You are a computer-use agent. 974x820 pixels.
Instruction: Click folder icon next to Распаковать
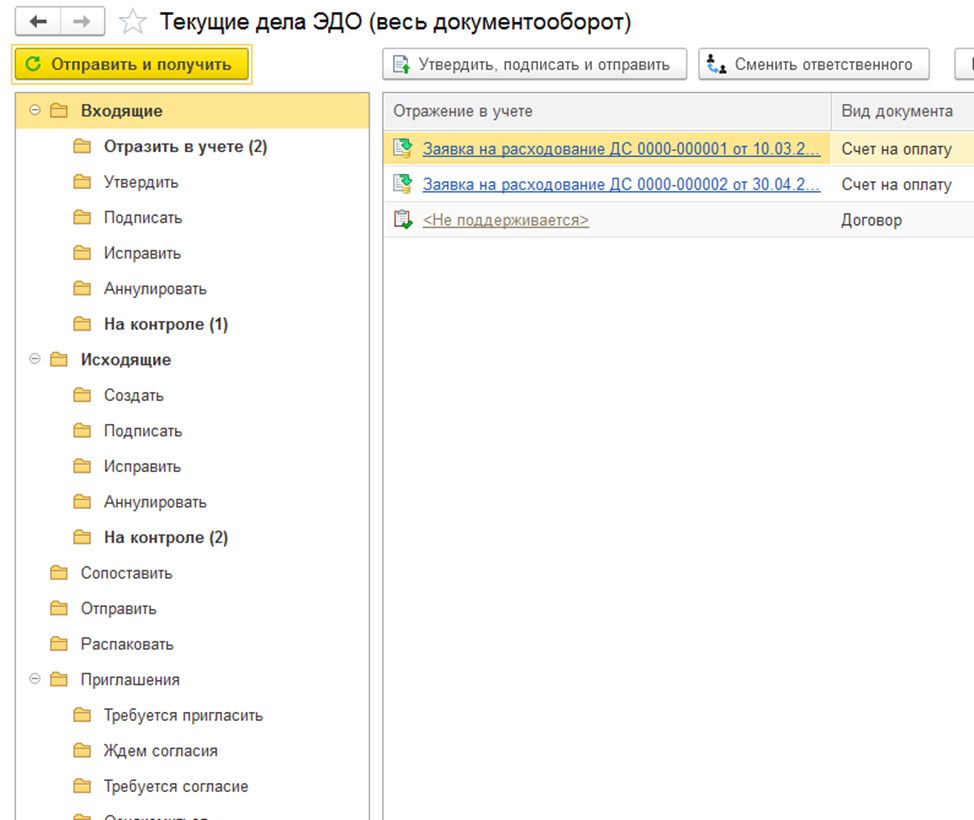pyautogui.click(x=60, y=644)
